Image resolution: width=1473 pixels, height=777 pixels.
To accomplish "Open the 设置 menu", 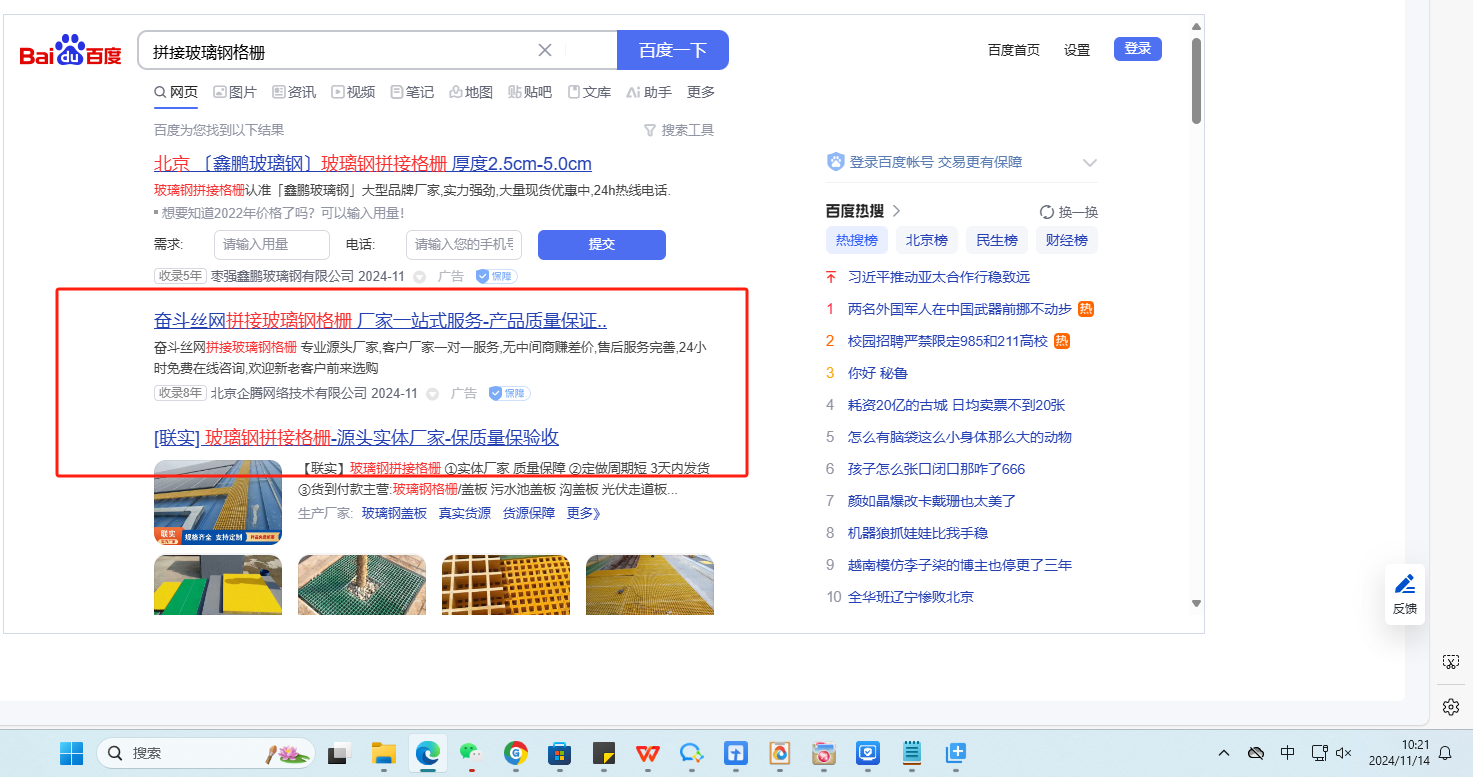I will pyautogui.click(x=1077, y=50).
